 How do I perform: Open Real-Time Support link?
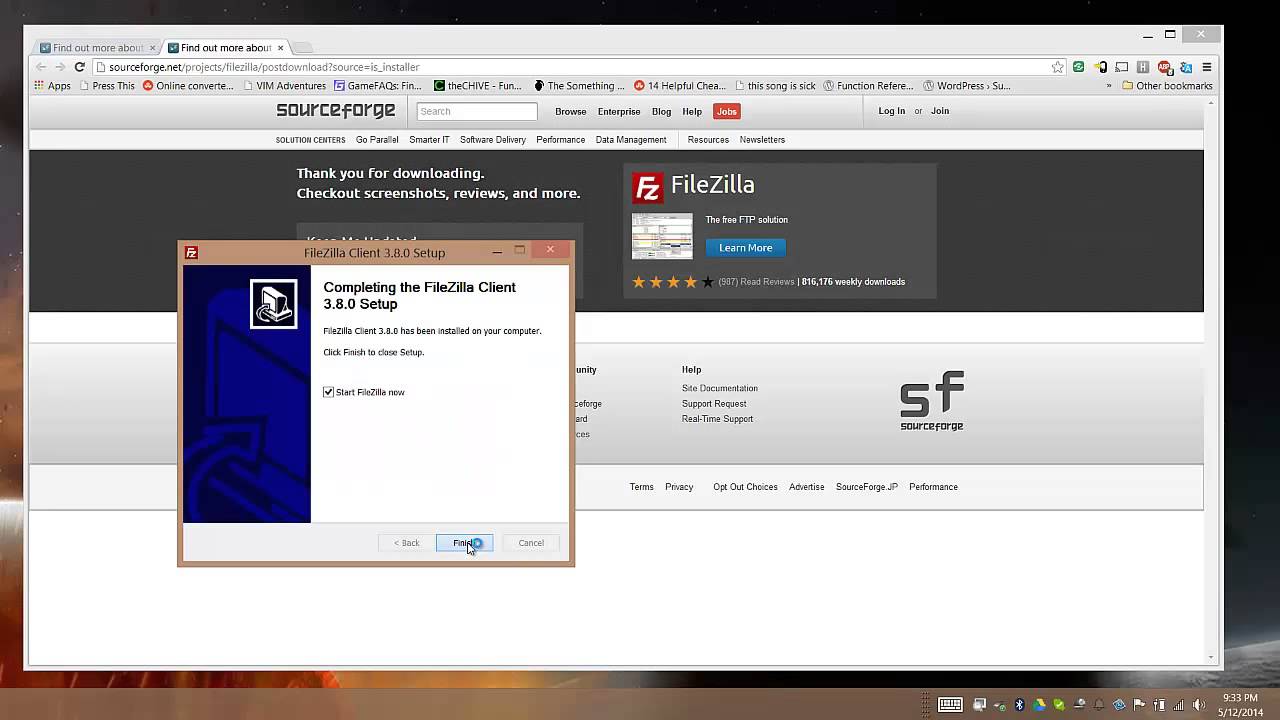pyautogui.click(x=717, y=419)
